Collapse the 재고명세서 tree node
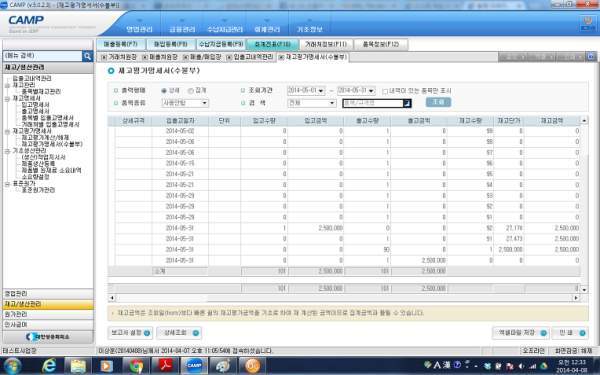Image resolution: width=600 pixels, height=375 pixels. (x=7, y=98)
